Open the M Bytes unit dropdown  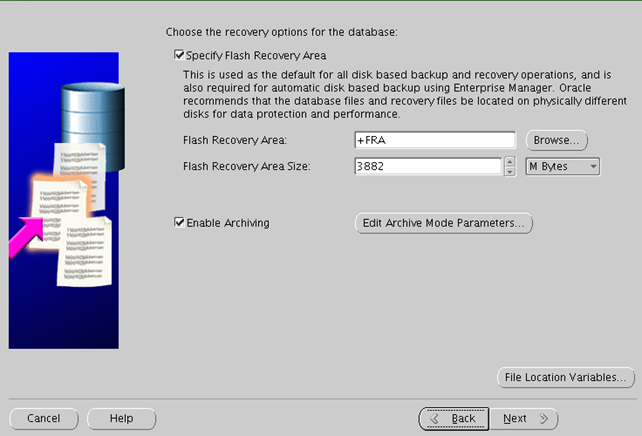(x=563, y=166)
